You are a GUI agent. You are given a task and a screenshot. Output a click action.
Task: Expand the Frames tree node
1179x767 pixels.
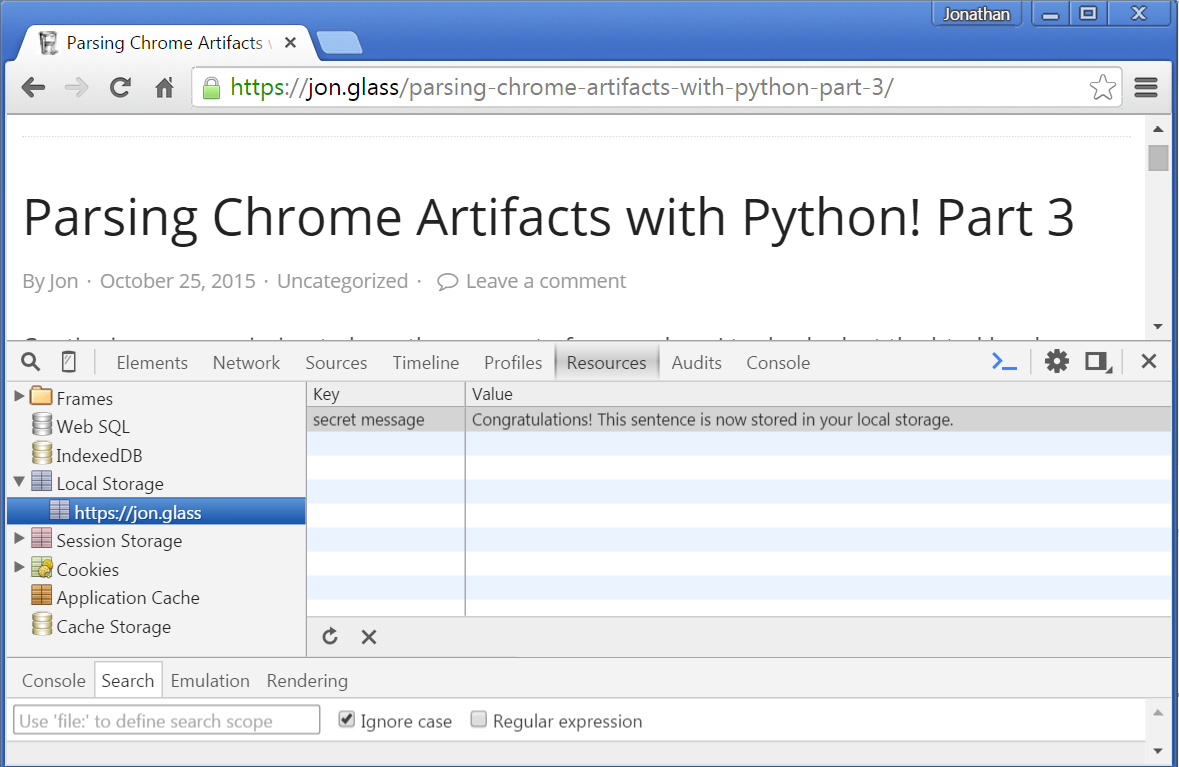point(20,396)
